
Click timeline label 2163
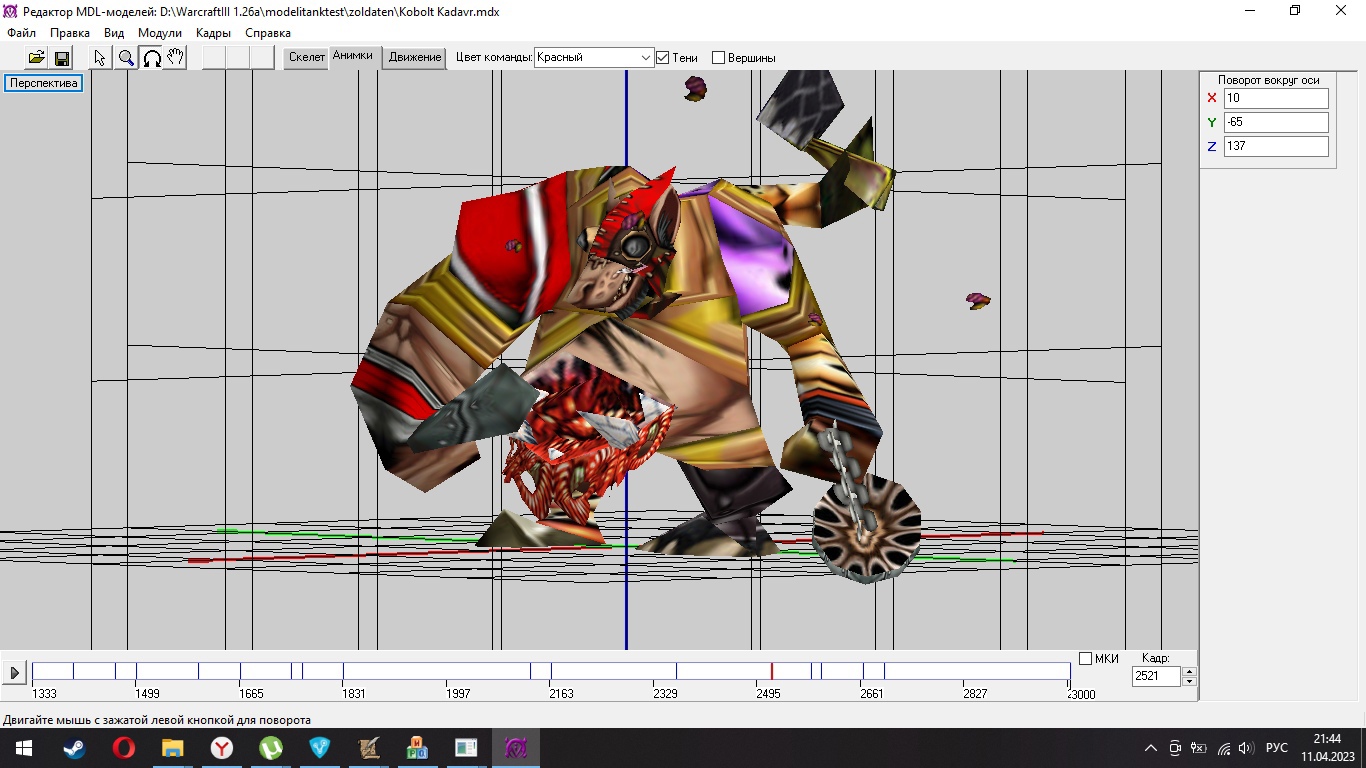tap(562, 694)
